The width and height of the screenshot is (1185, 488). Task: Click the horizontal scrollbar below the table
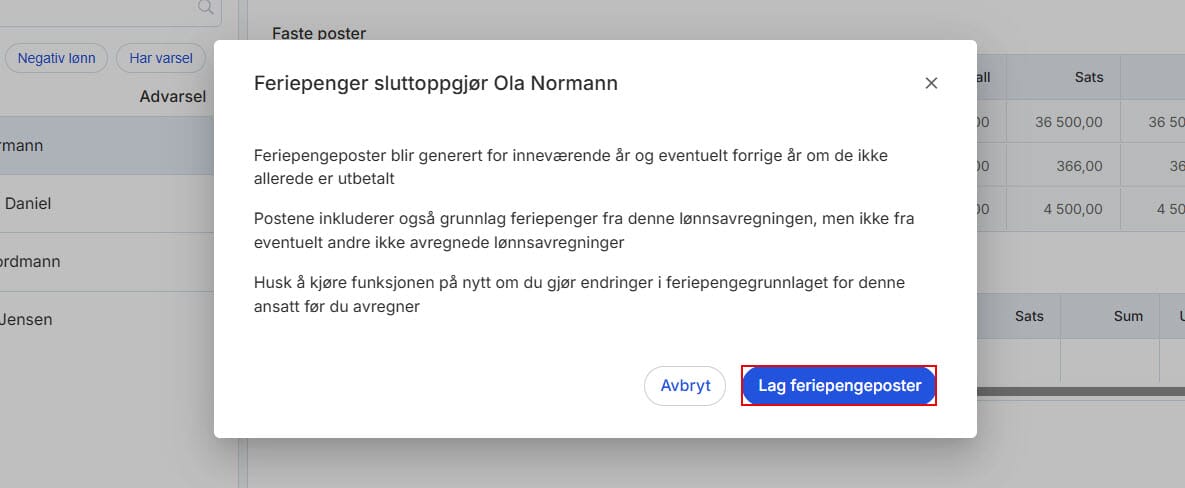pyautogui.click(x=1081, y=392)
